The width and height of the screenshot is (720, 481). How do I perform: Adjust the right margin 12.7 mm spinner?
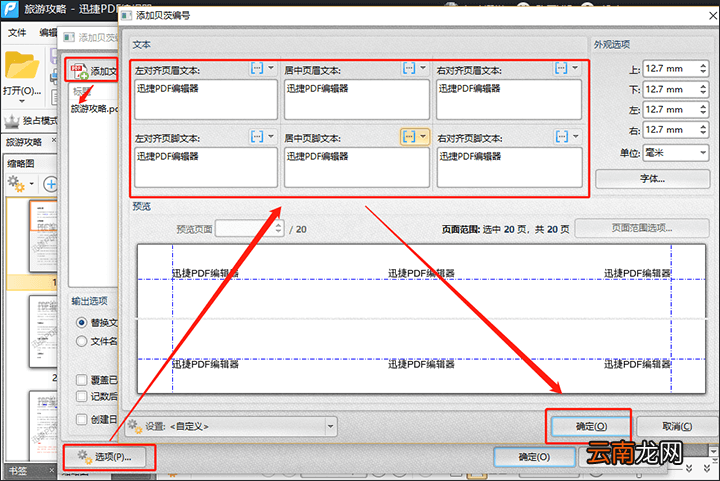(x=703, y=129)
